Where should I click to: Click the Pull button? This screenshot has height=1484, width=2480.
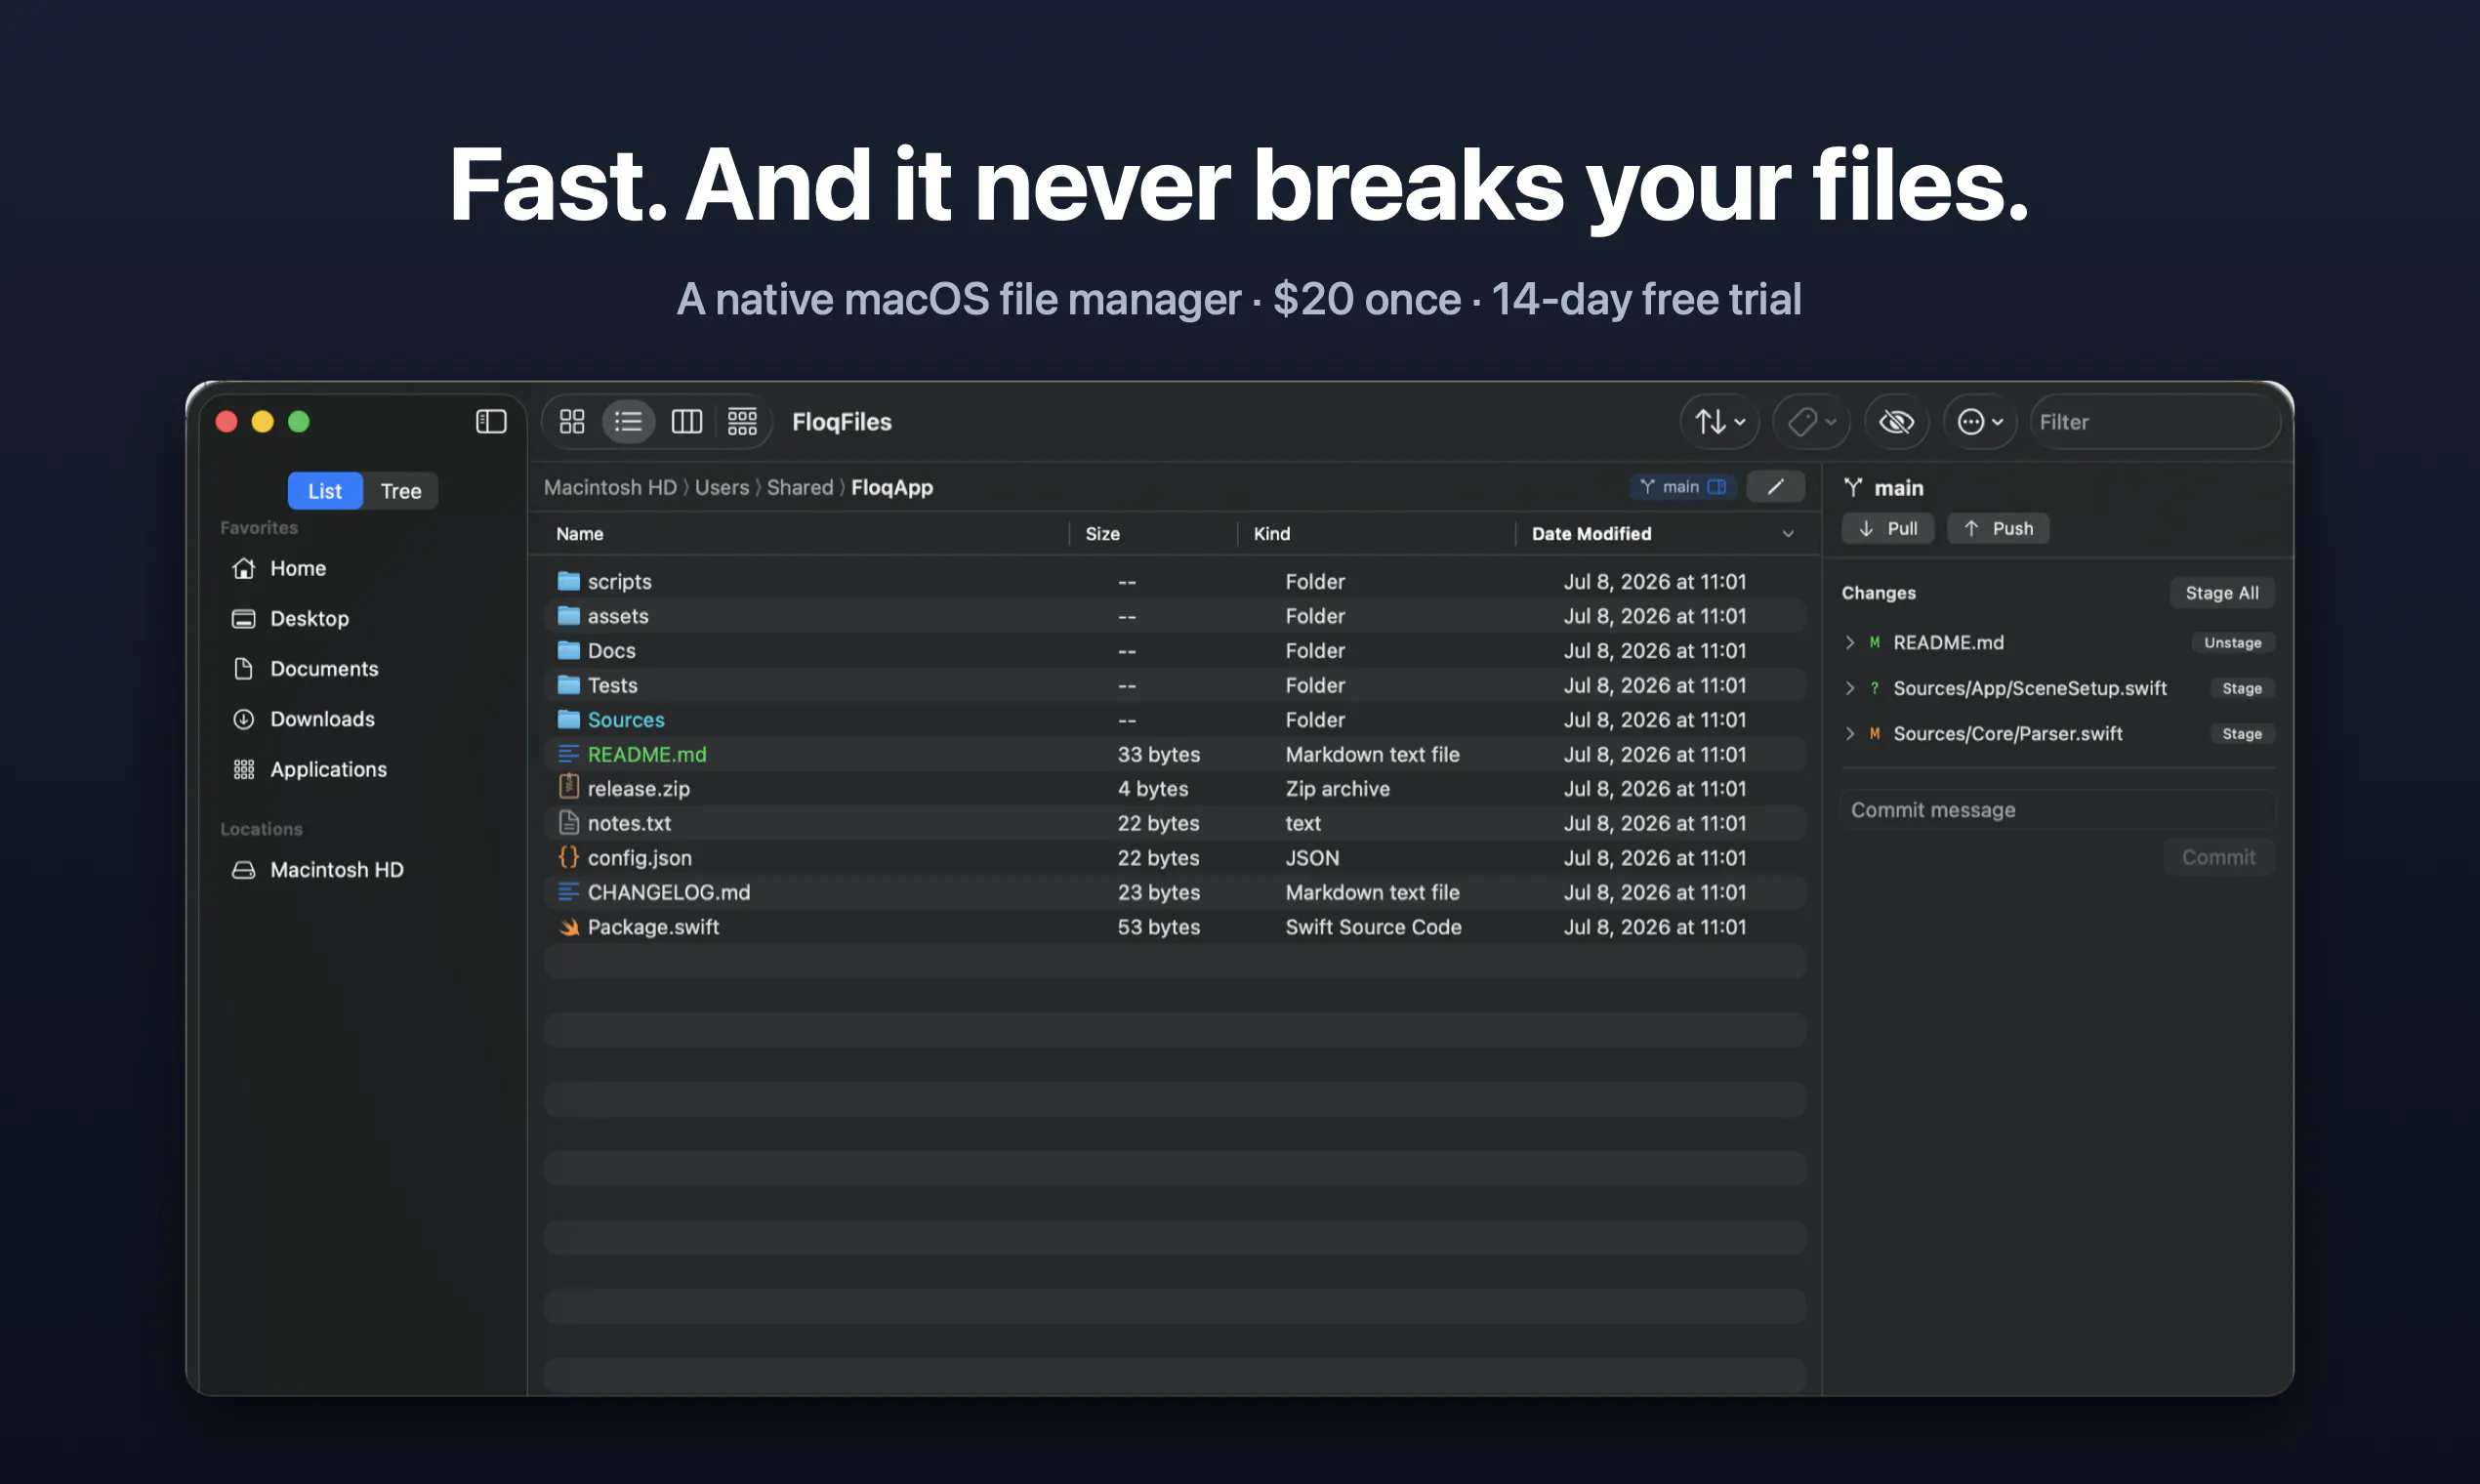pyautogui.click(x=1888, y=528)
